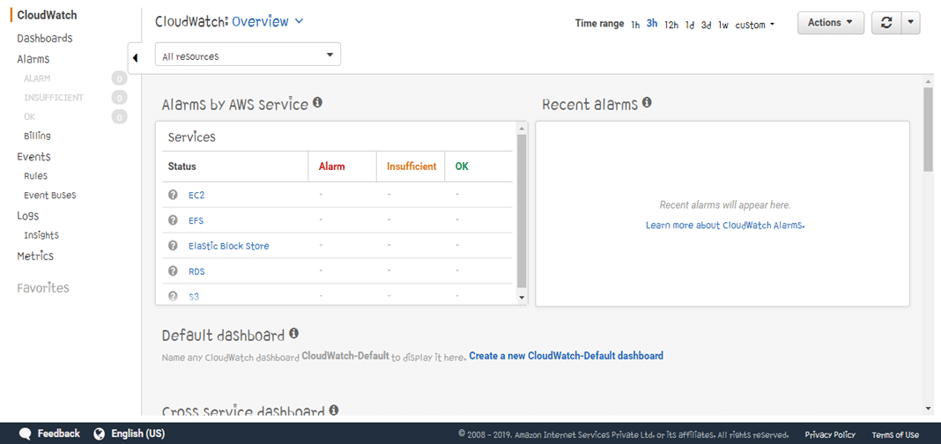Open Rules under Events
This screenshot has width=941, height=444.
tap(35, 176)
